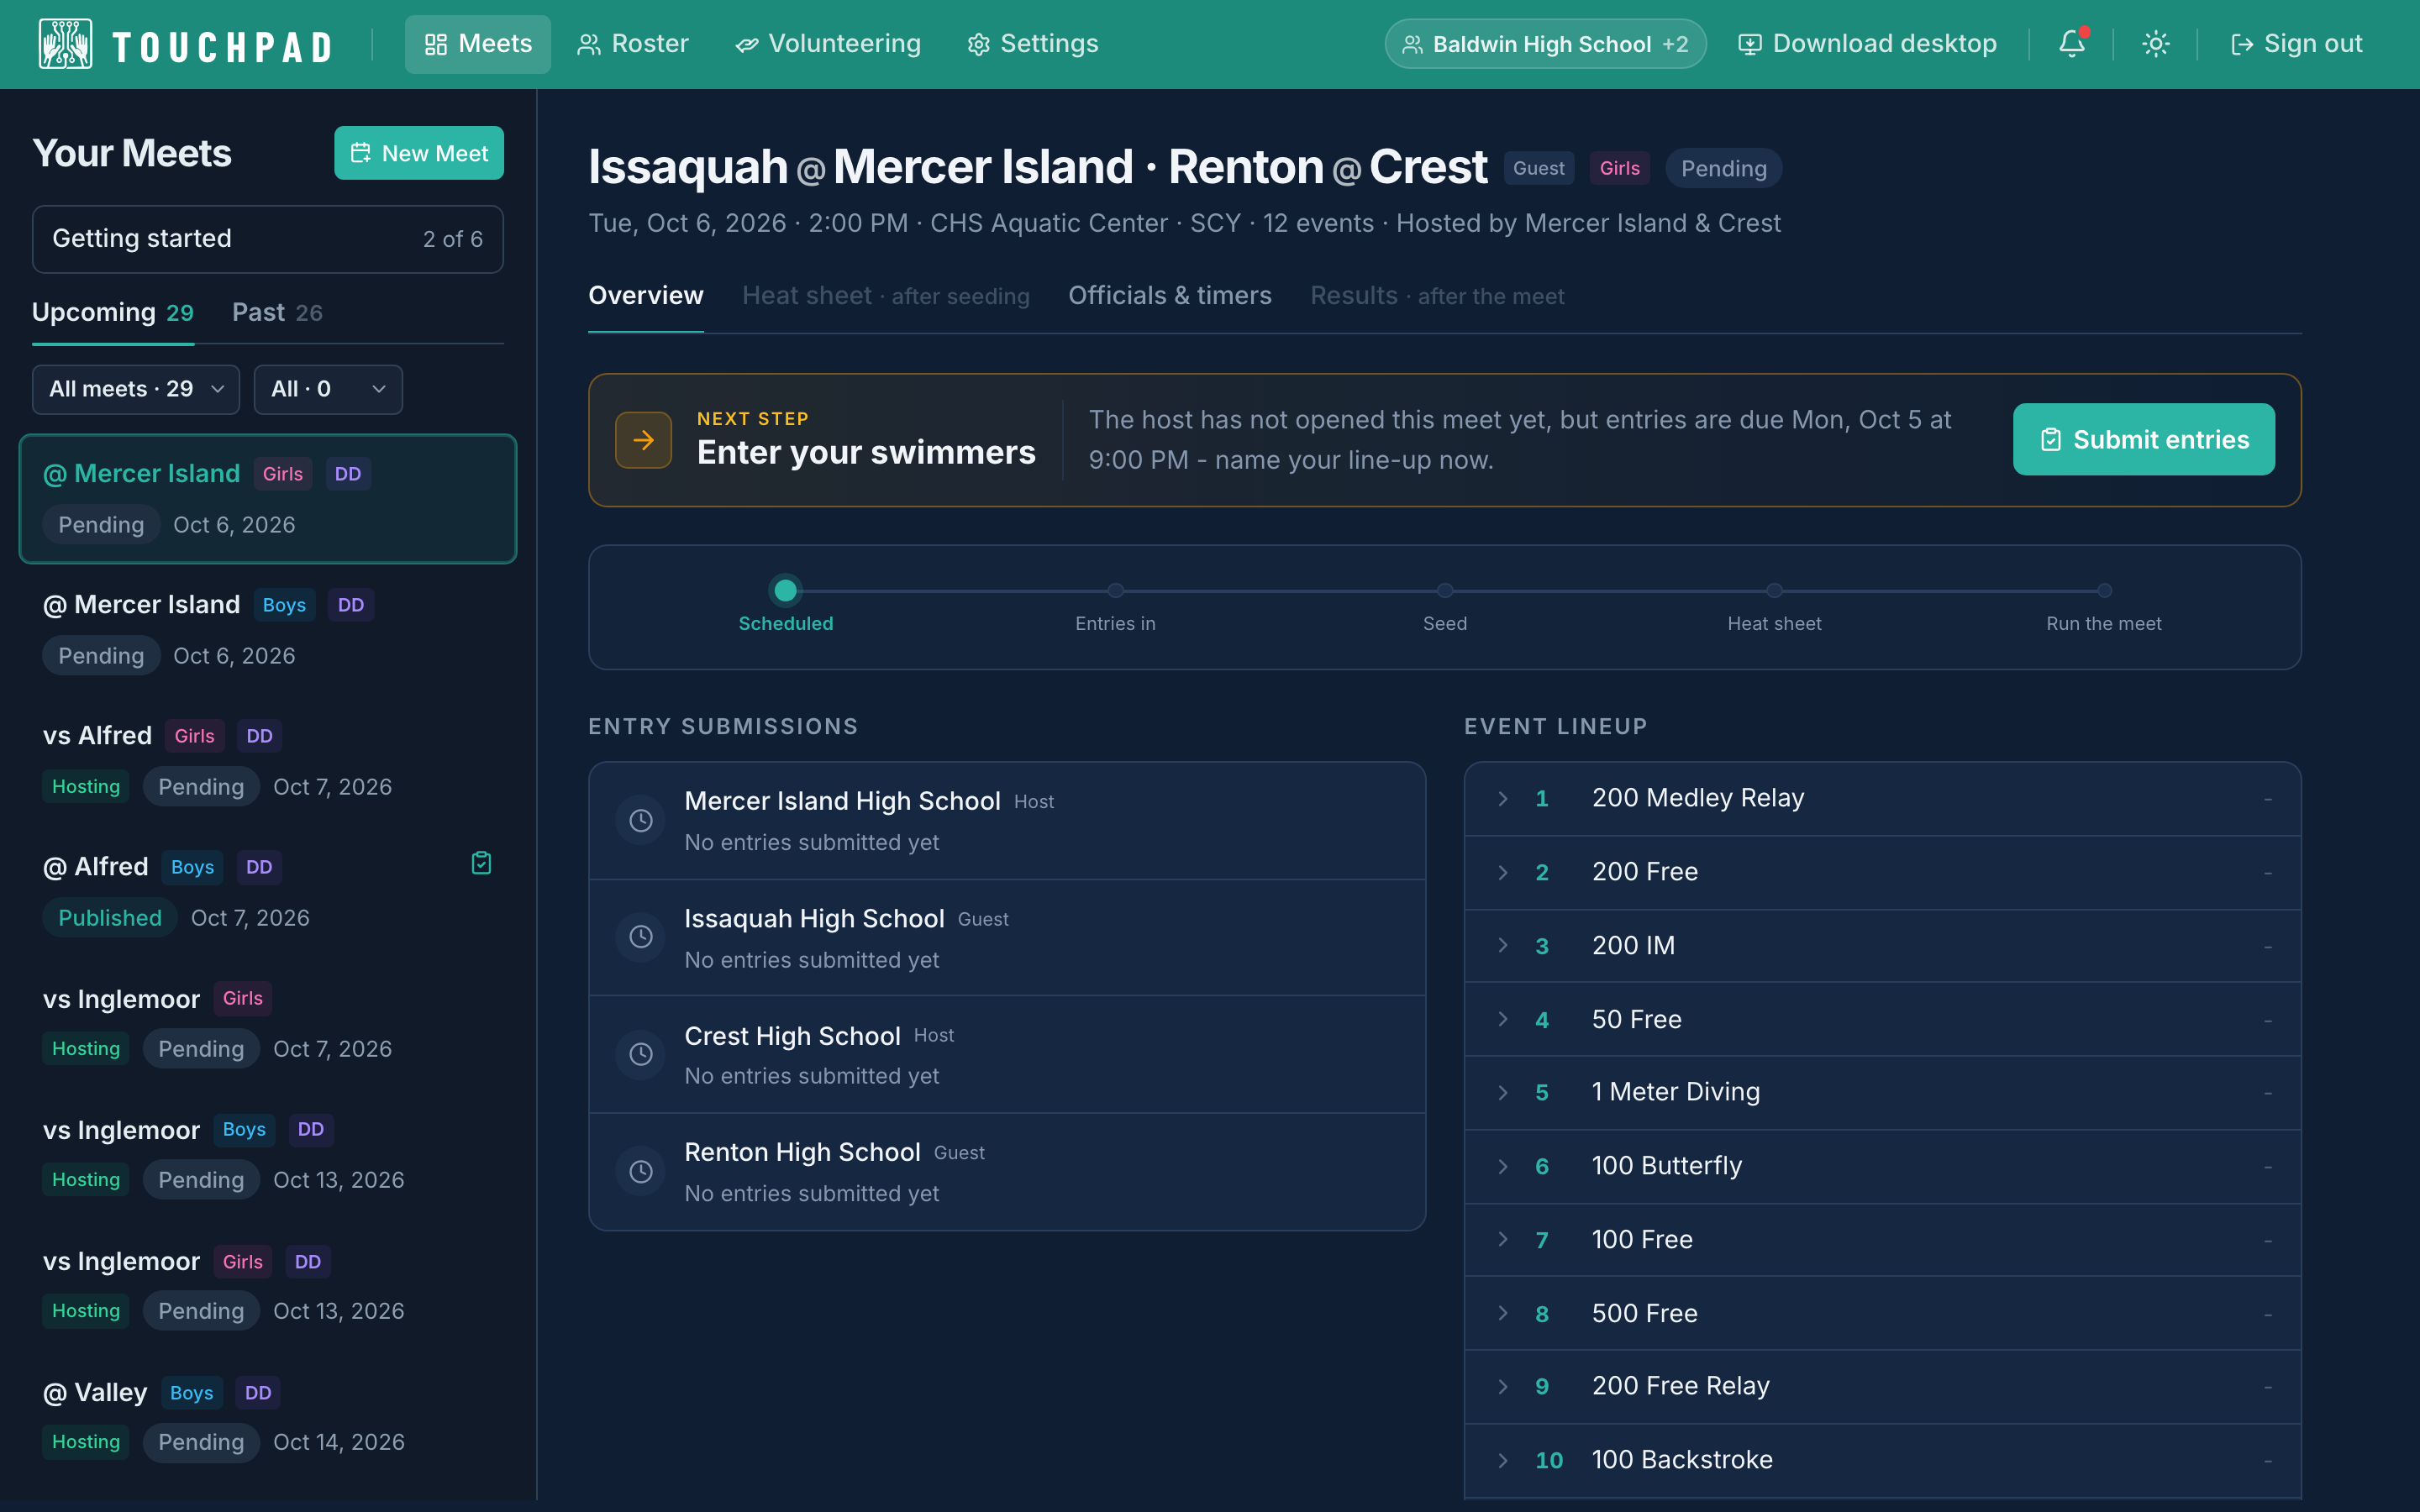Expand event 2 200 Free
This screenshot has width=2420, height=1512.
click(1882, 872)
